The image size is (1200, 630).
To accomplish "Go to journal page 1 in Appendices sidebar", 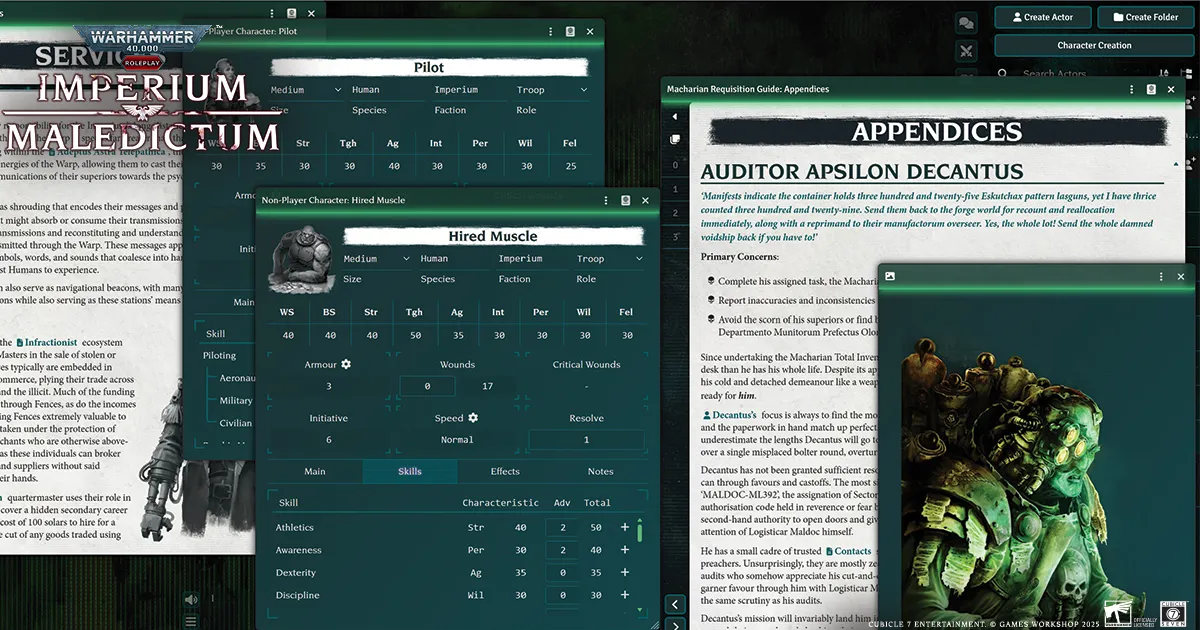I will click(675, 189).
